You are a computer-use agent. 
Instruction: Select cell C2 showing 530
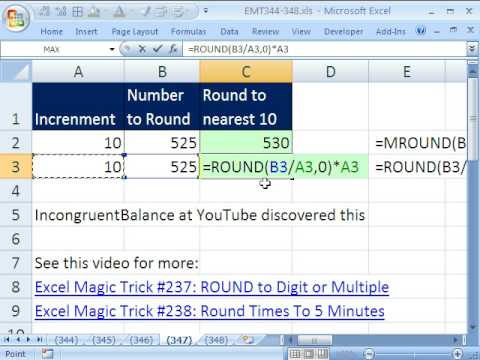click(246, 143)
